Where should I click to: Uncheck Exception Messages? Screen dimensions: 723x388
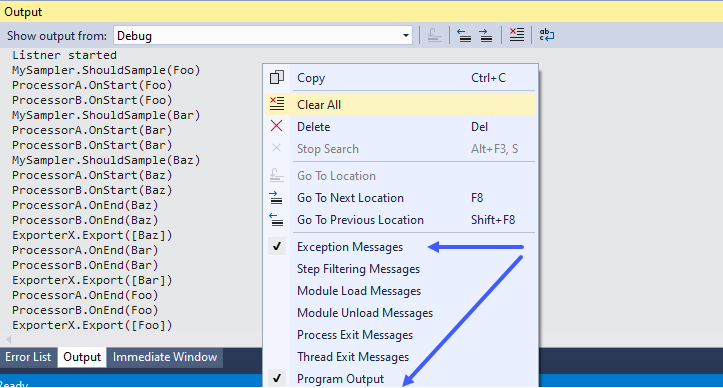tap(277, 247)
